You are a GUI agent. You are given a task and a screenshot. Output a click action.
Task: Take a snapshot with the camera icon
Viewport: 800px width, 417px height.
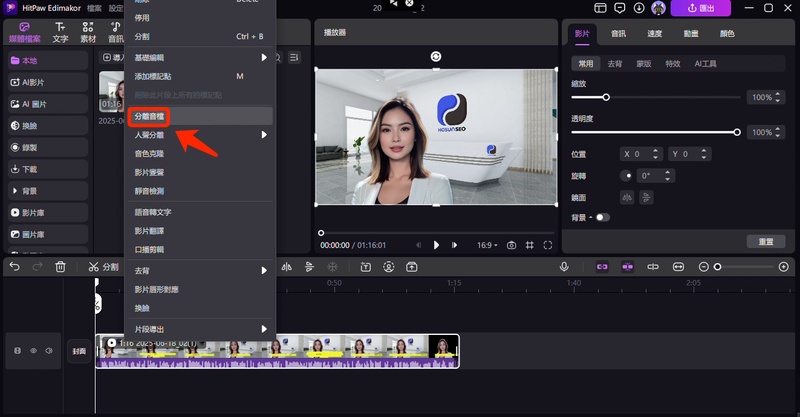tap(511, 245)
